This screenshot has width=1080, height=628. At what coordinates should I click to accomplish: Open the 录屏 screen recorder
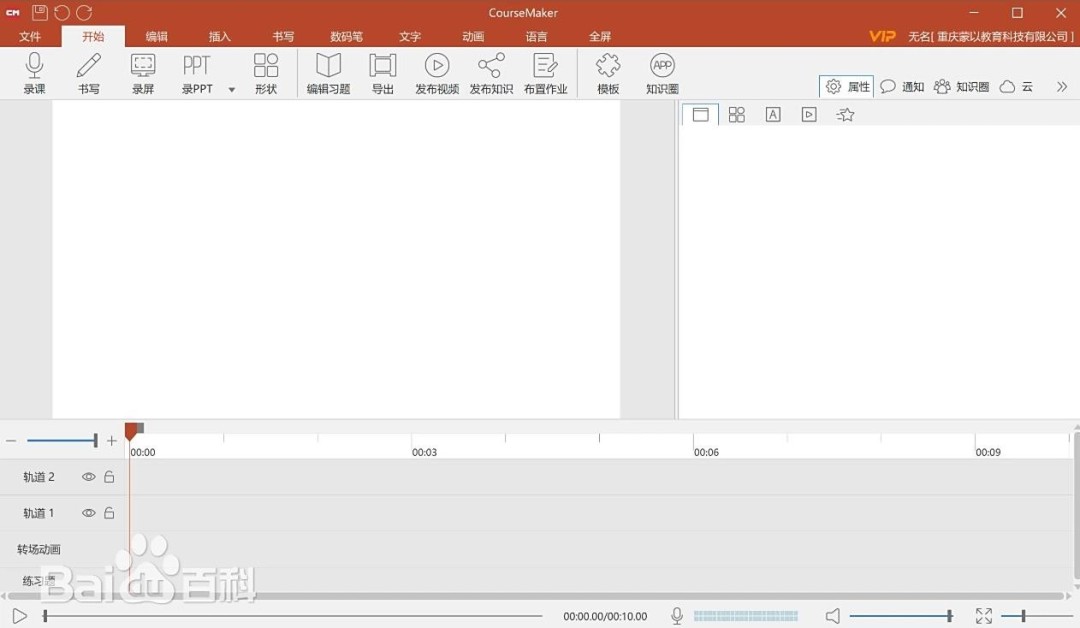142,72
